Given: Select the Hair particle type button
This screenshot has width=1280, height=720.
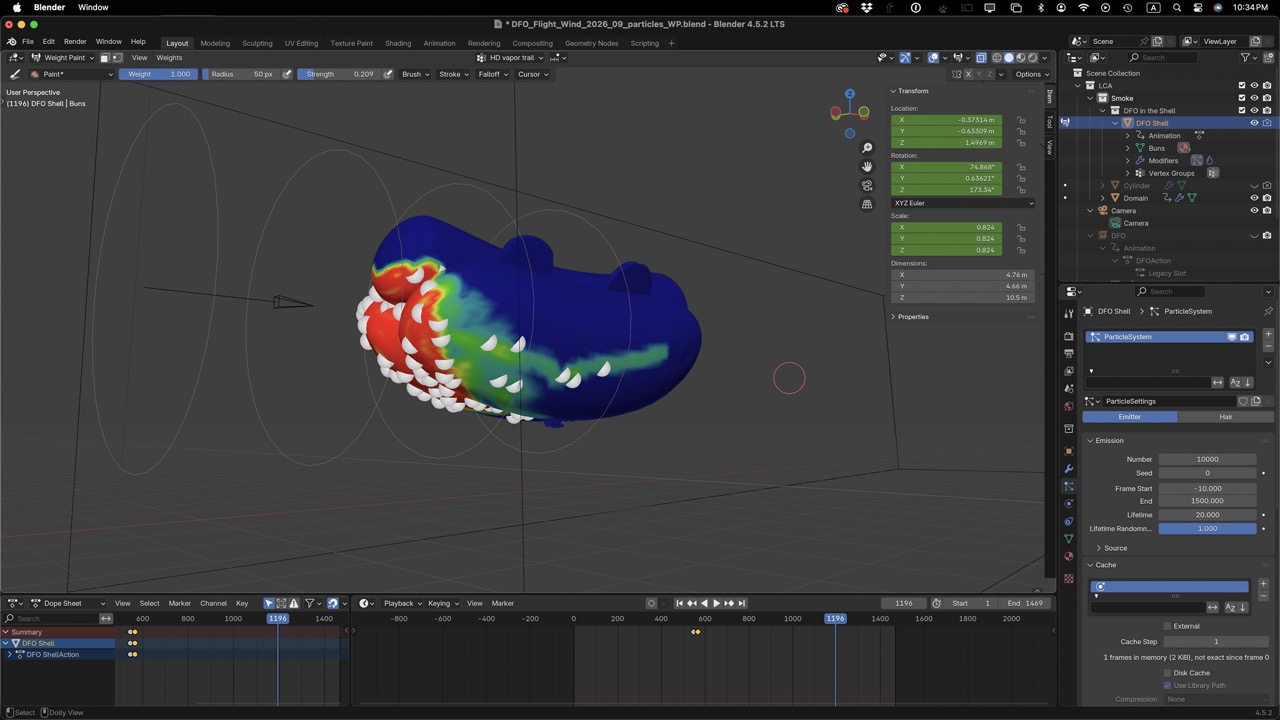Looking at the screenshot, I should (1225, 416).
